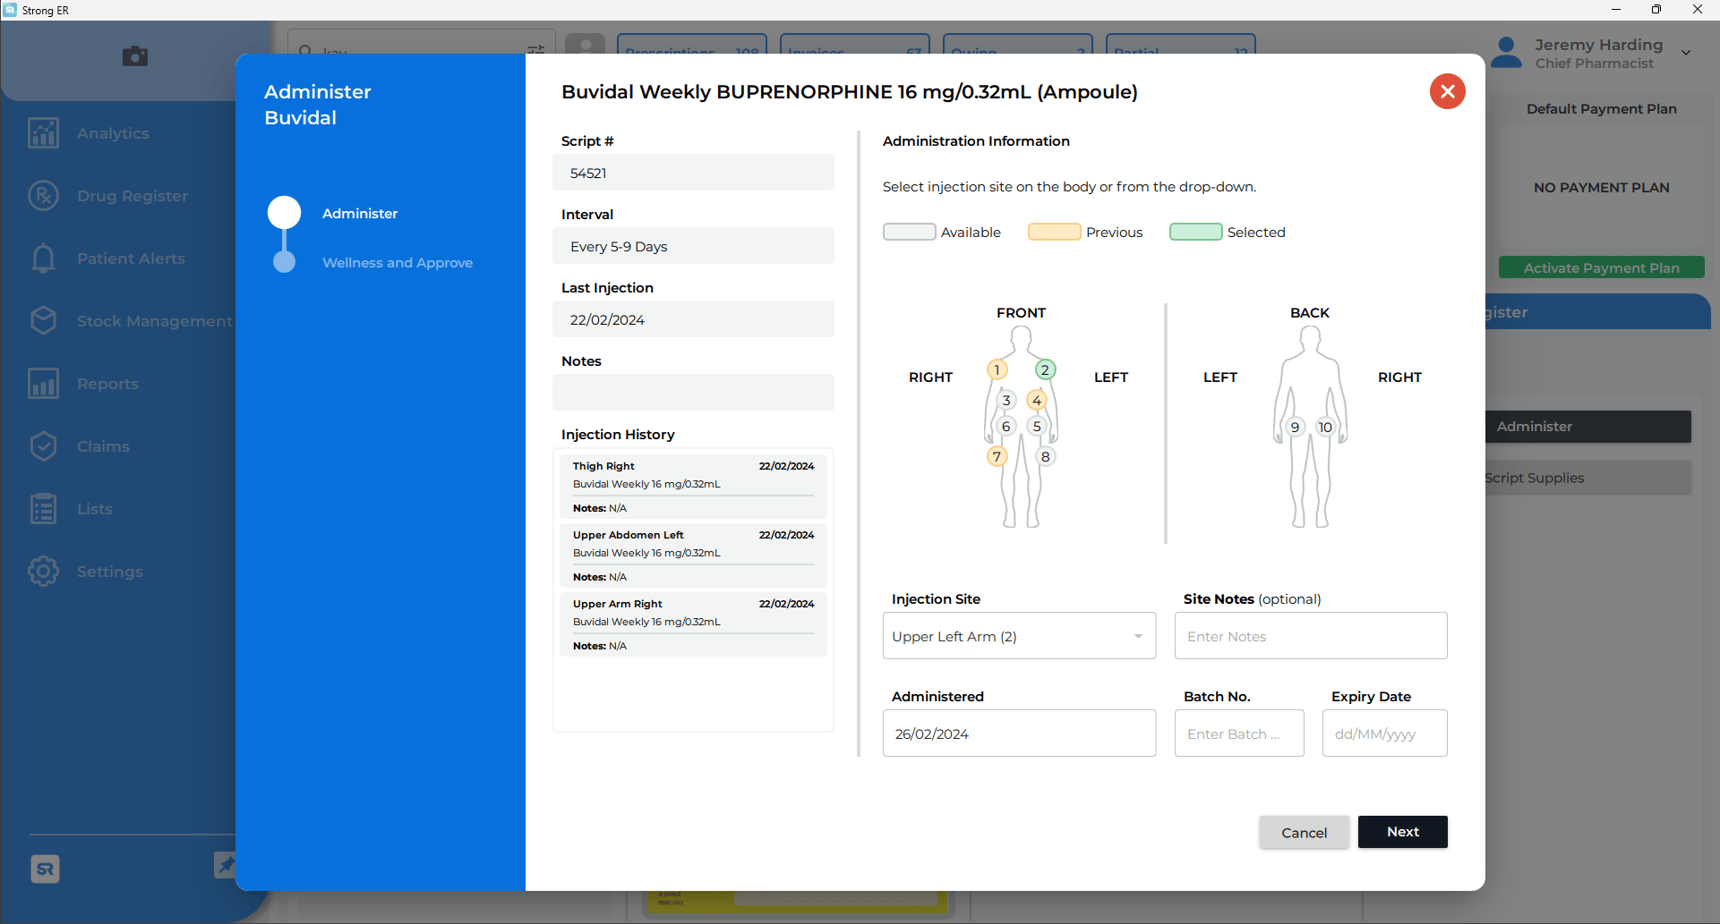Open the filter options beside the patient search
The image size is (1720, 924).
click(x=535, y=46)
